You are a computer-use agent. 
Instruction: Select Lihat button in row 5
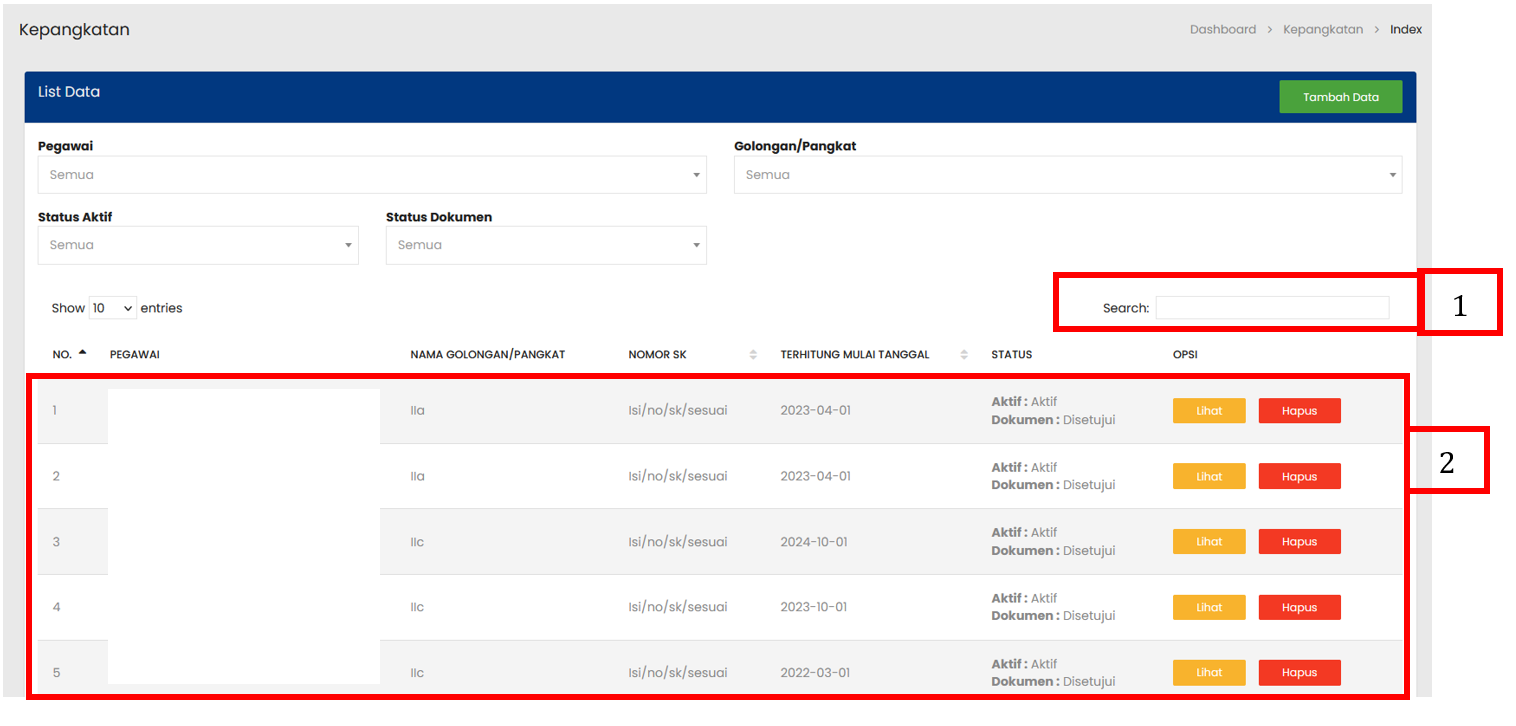(1208, 673)
